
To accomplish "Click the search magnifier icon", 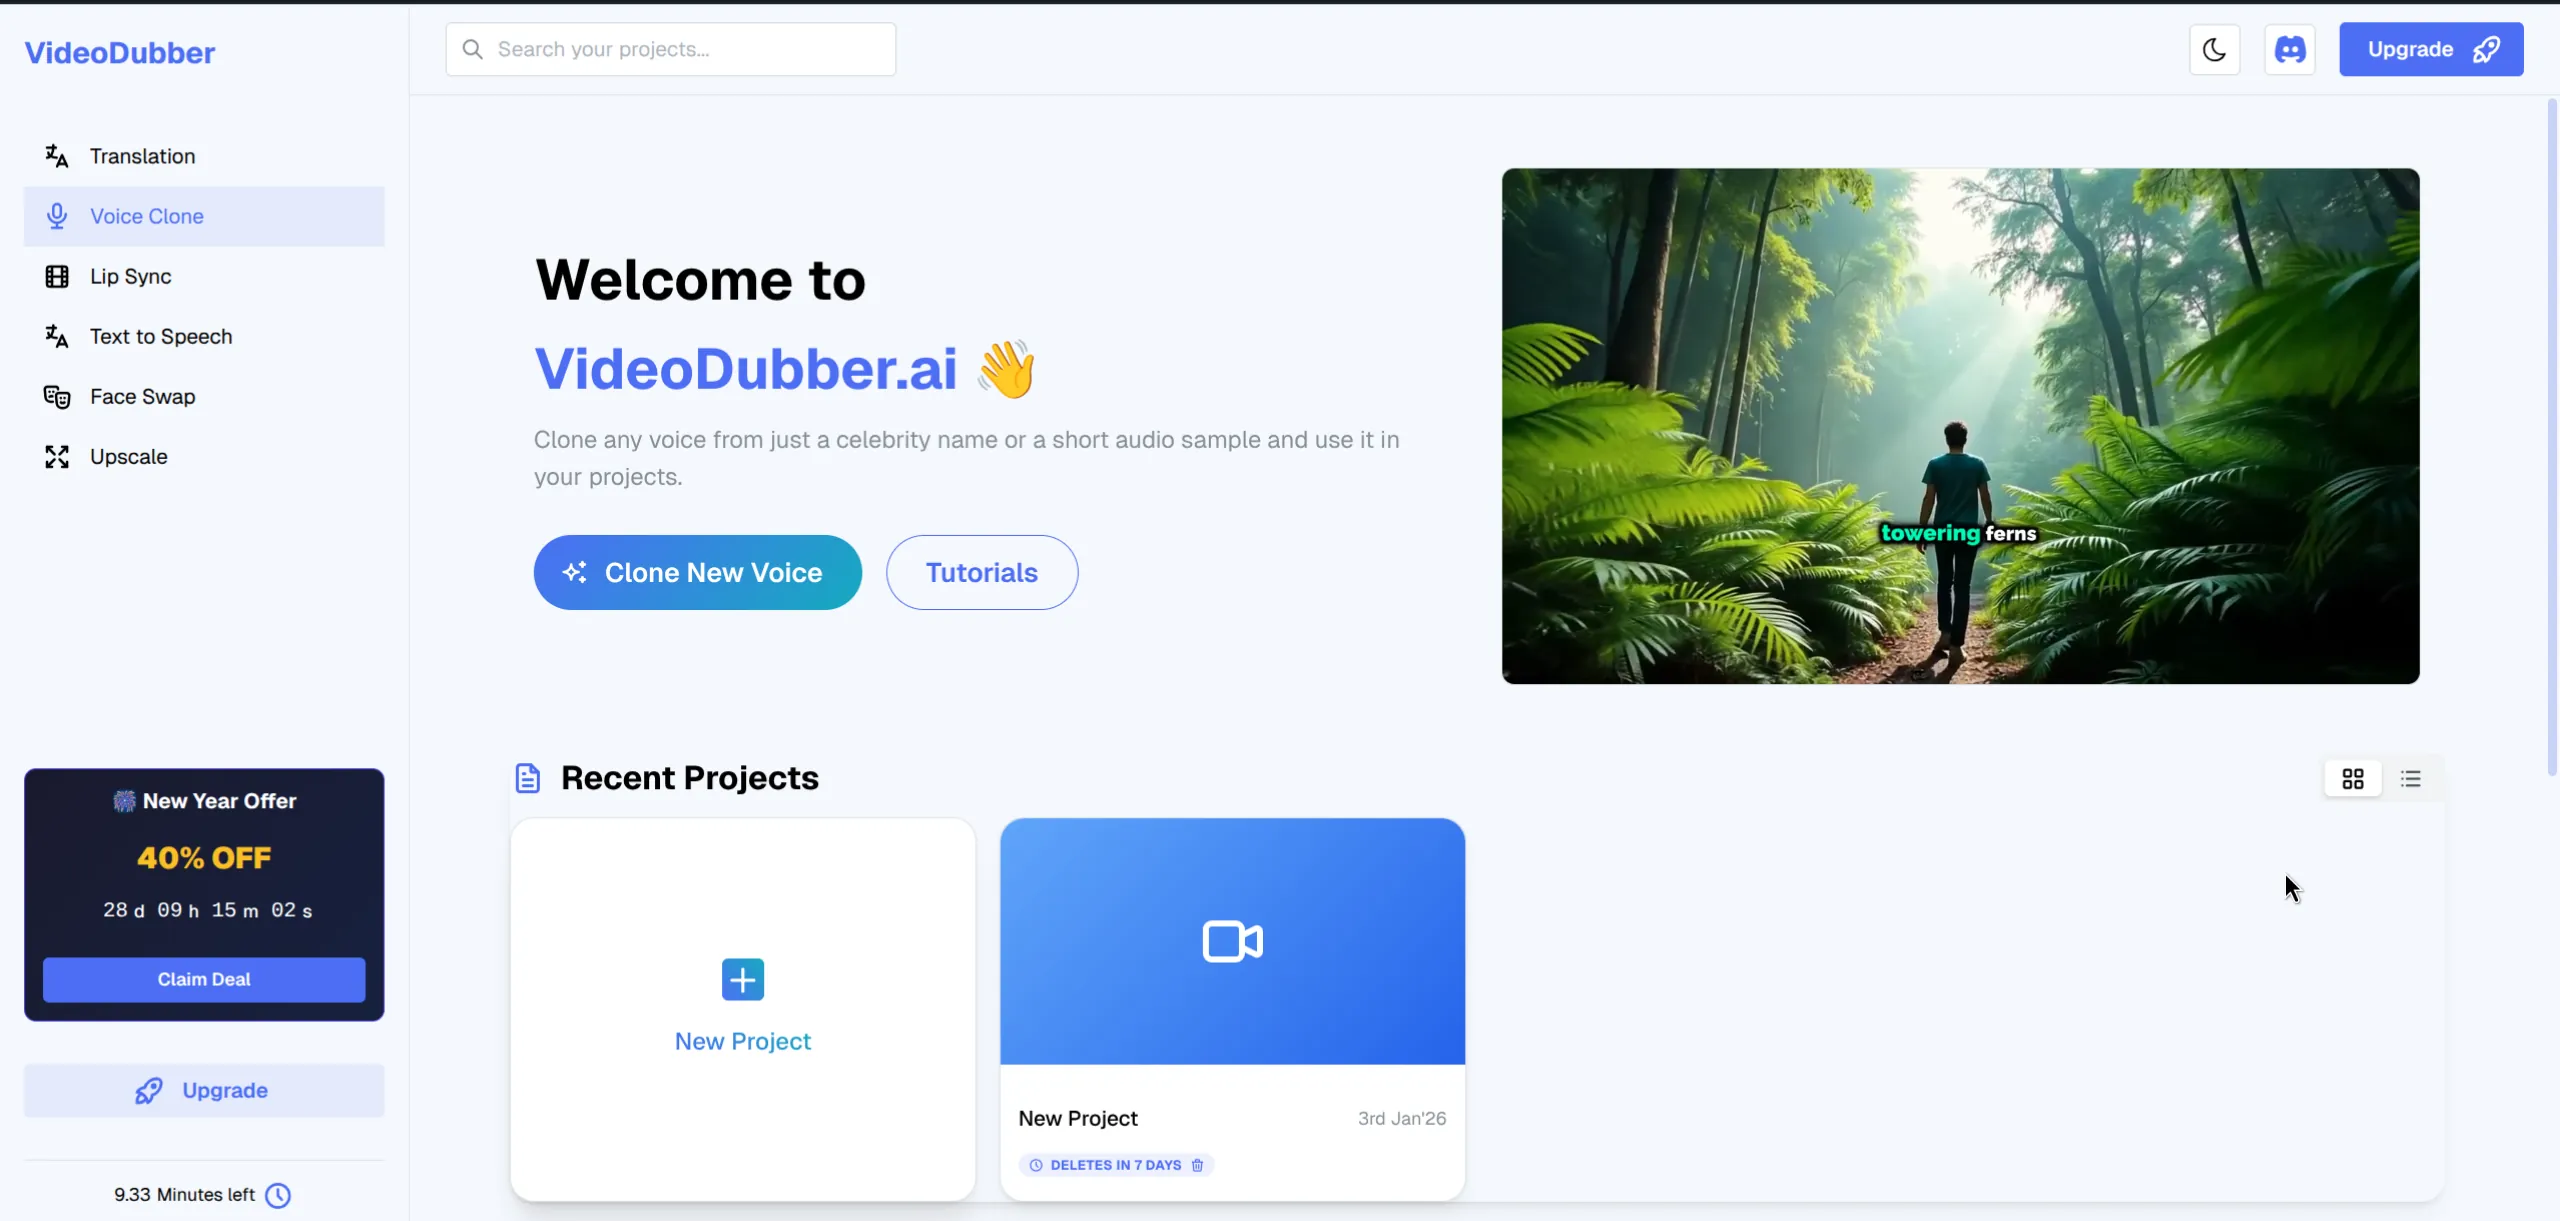I will pos(473,49).
